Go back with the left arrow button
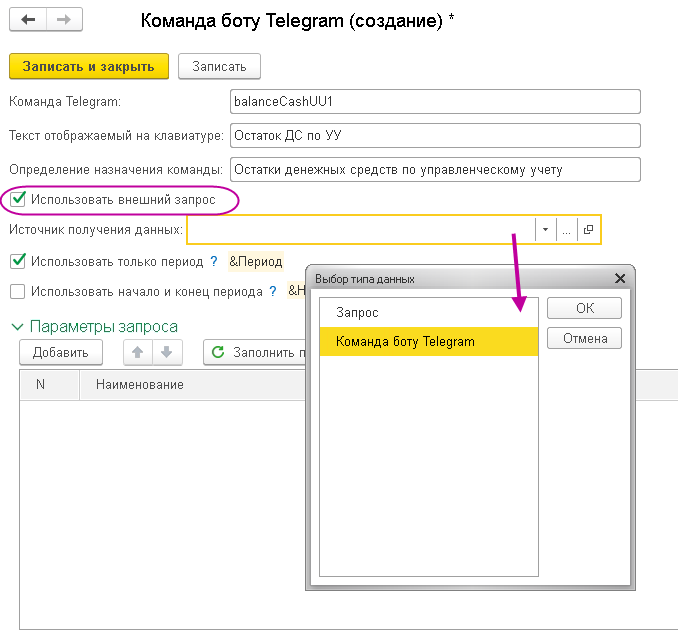678x638 pixels. 28,19
